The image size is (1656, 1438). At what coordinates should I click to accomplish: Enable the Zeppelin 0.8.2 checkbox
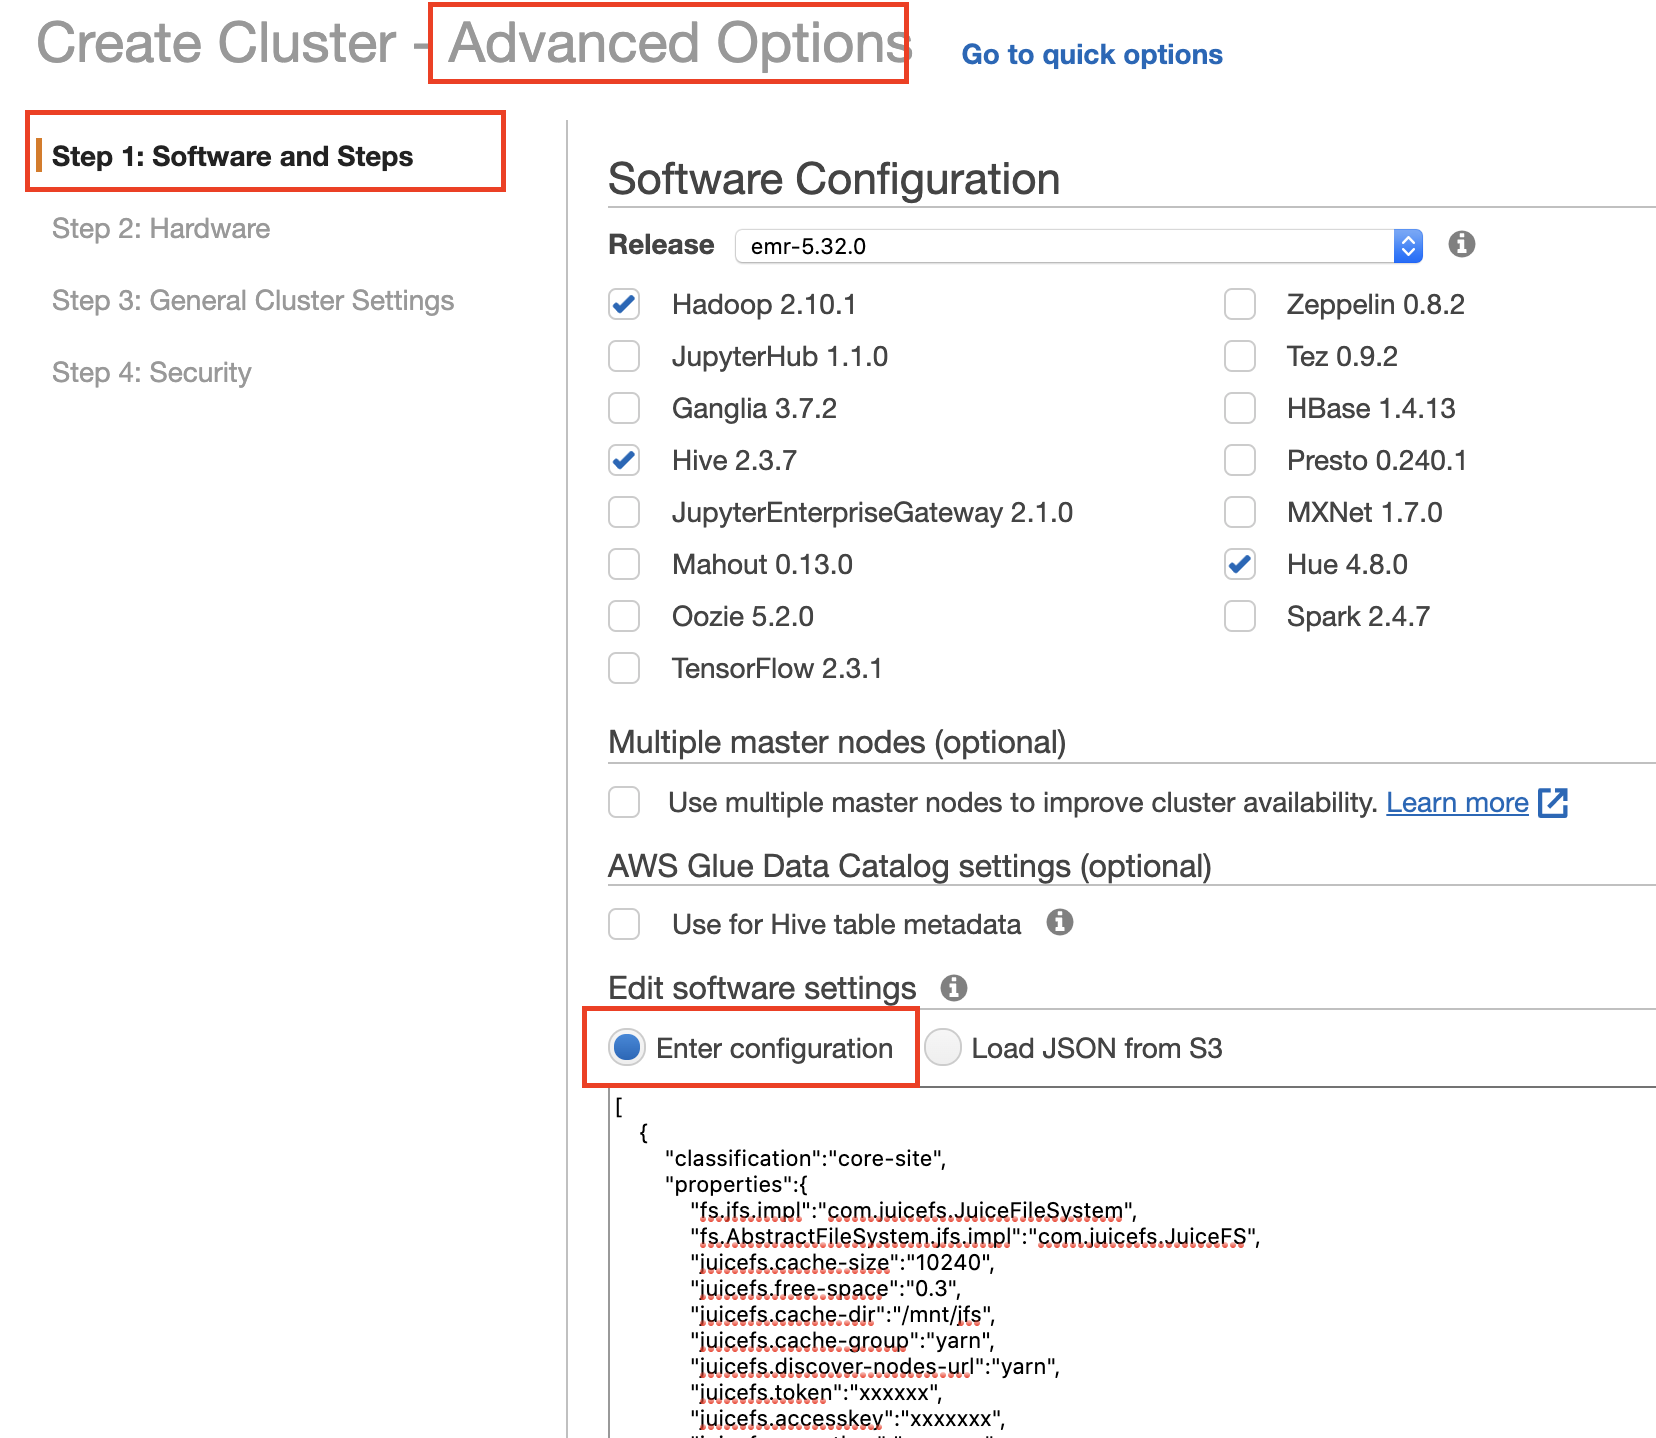click(1240, 305)
